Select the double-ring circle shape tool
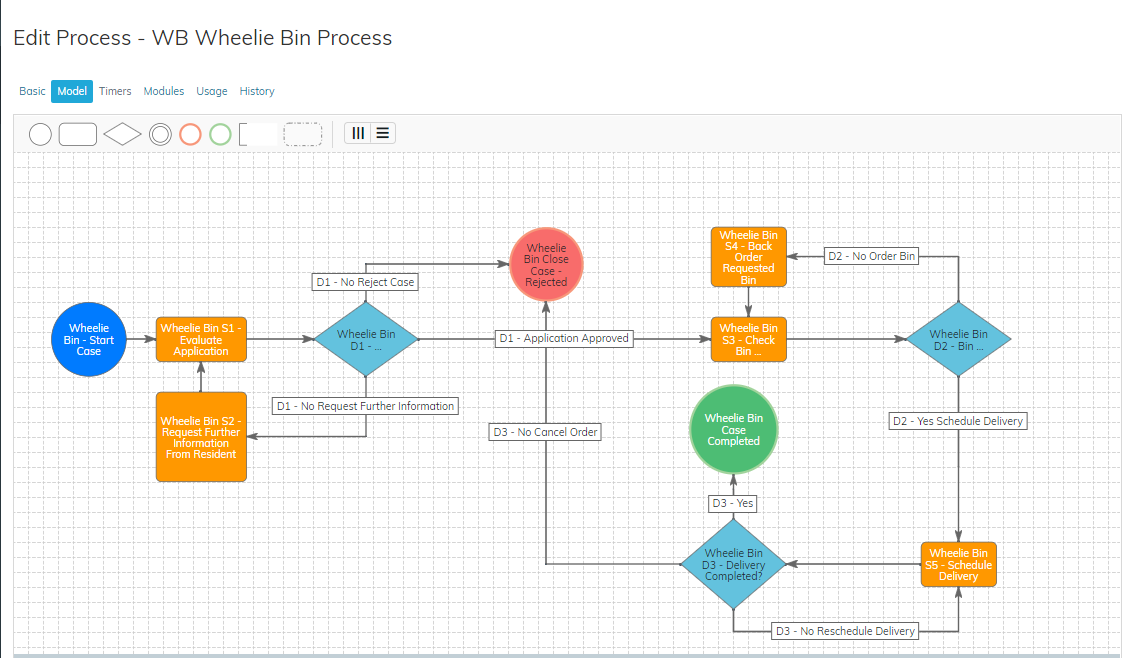This screenshot has height=658, width=1134. [x=160, y=134]
